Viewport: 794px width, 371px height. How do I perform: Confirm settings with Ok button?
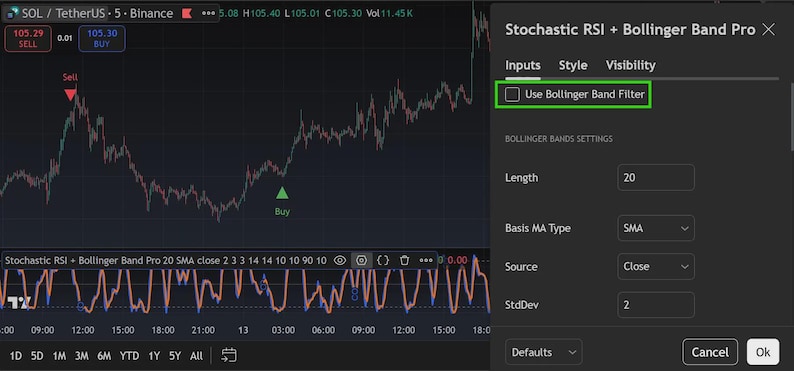pyautogui.click(x=763, y=352)
